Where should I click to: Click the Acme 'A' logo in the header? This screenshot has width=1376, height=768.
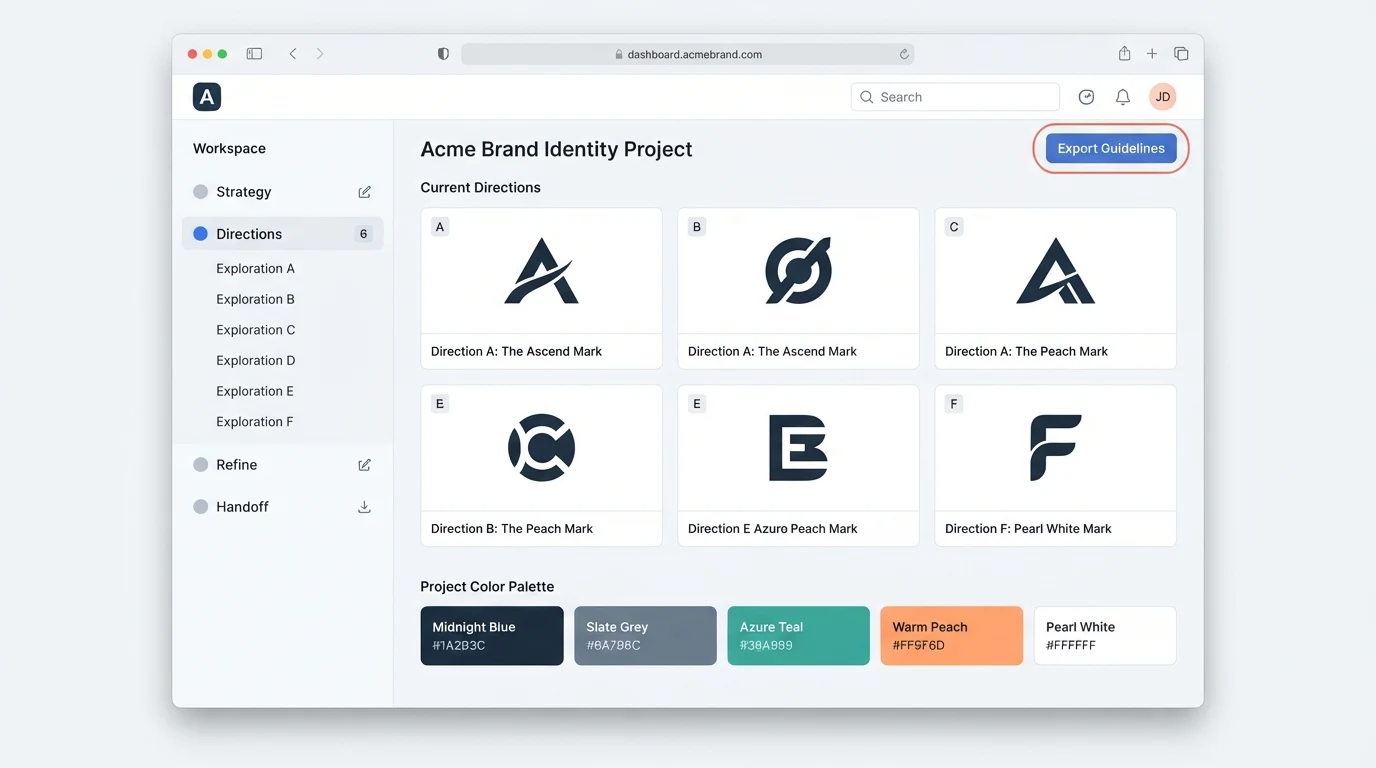(x=207, y=97)
